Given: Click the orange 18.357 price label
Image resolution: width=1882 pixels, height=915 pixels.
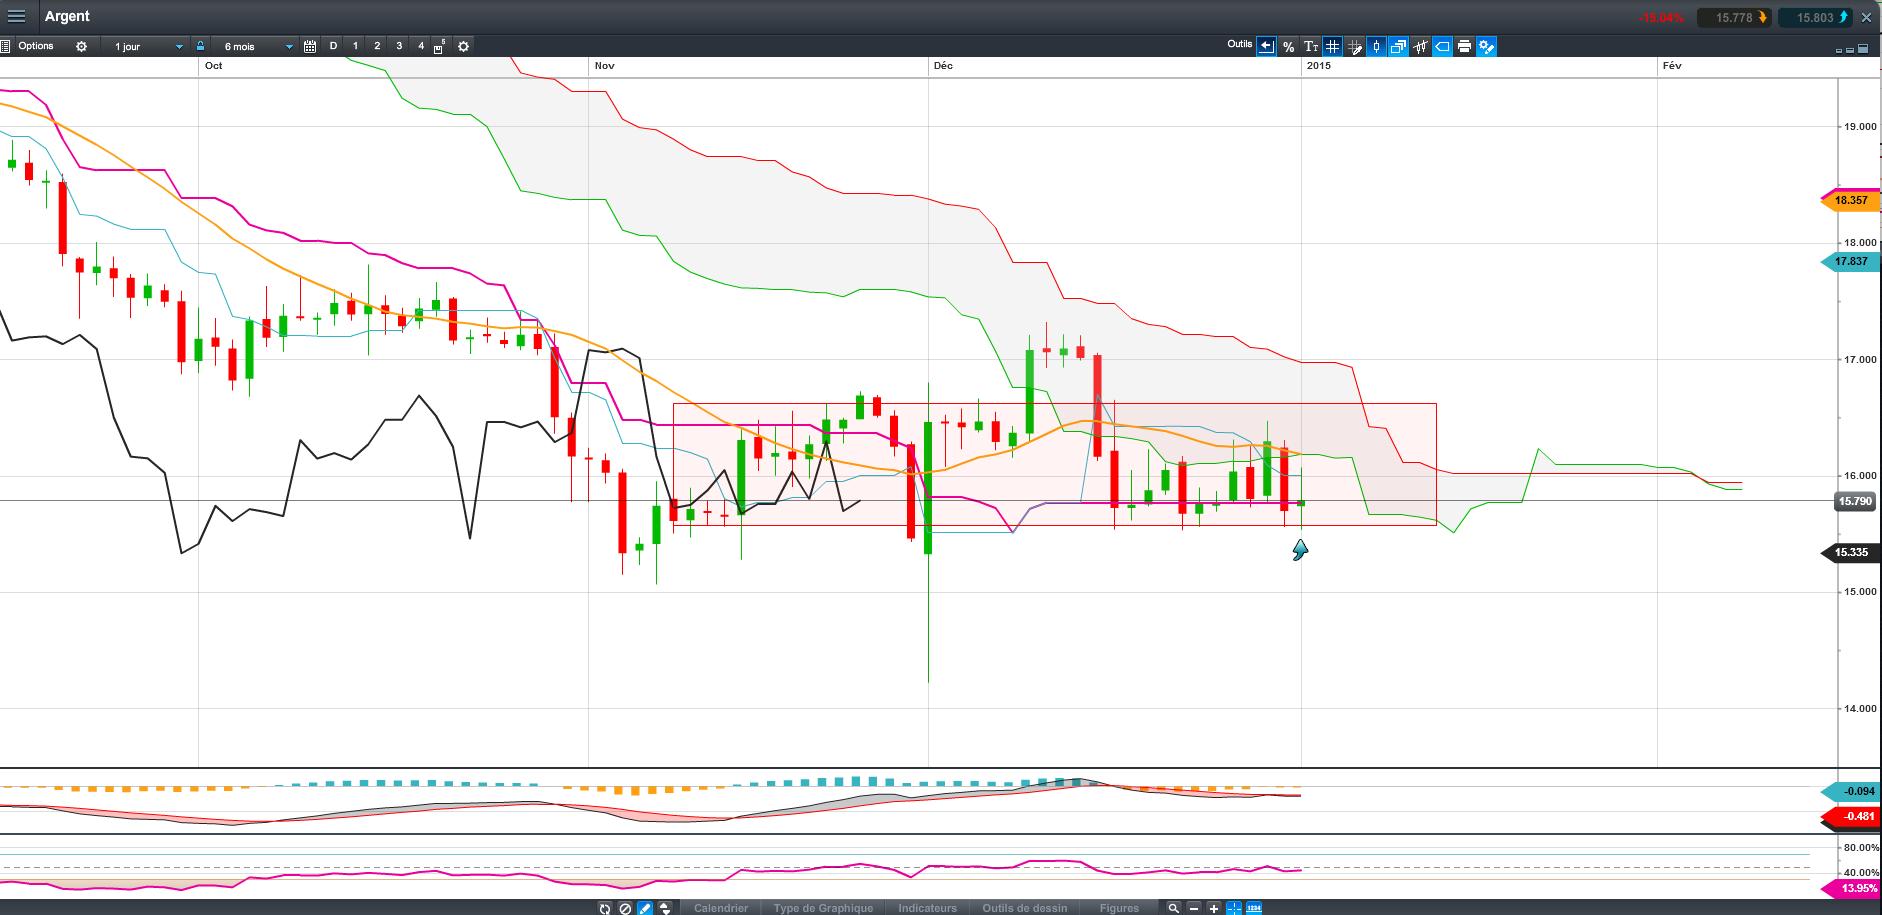Looking at the screenshot, I should (x=1850, y=200).
